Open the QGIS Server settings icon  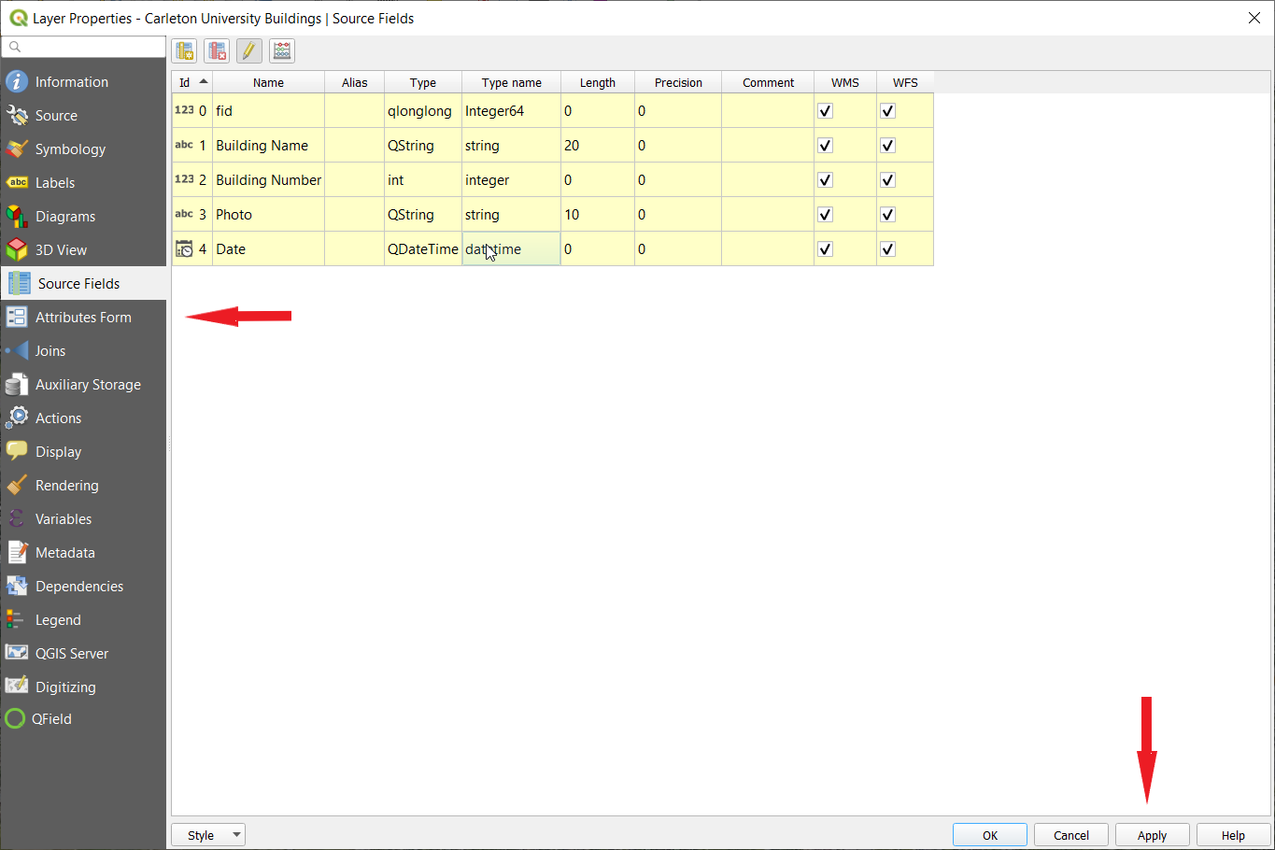[17, 653]
